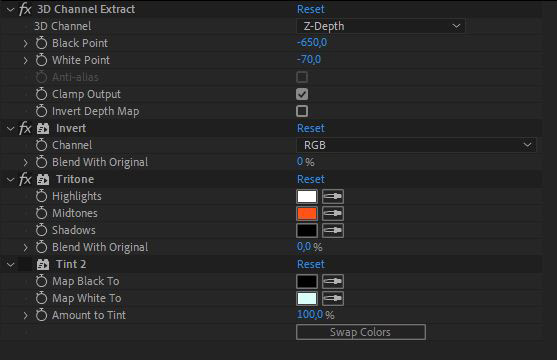Click the Shadows eyedropper icon
This screenshot has height=360, width=557.
pyautogui.click(x=333, y=230)
